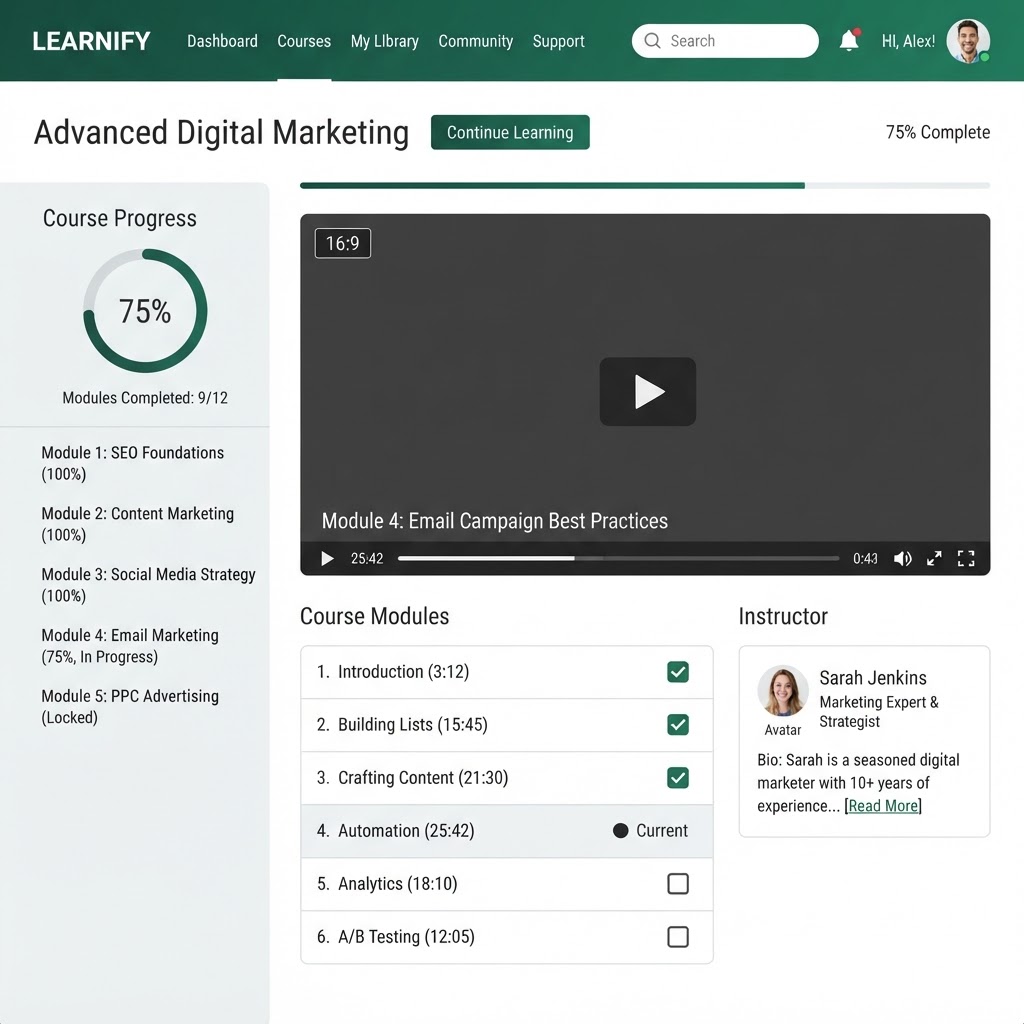Open the Read More bio link
This screenshot has height=1024, width=1024.
point(883,806)
